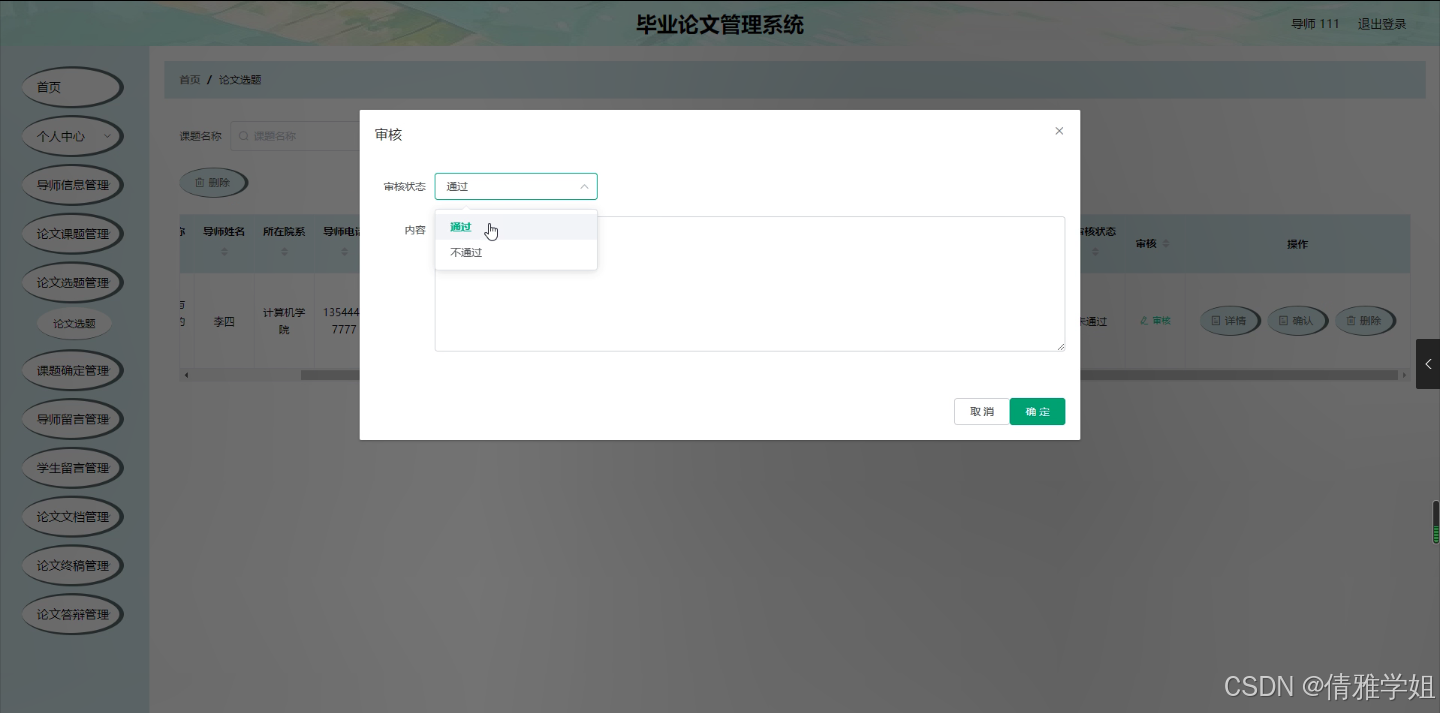Expand the 个人中心 sidebar section
The width and height of the screenshot is (1440, 713).
tap(72, 136)
